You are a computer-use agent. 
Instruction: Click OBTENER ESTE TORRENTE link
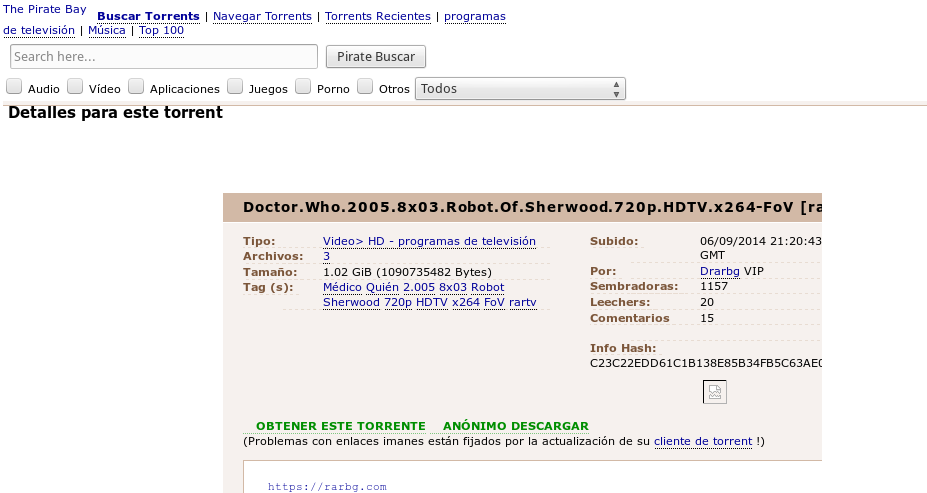(x=341, y=426)
